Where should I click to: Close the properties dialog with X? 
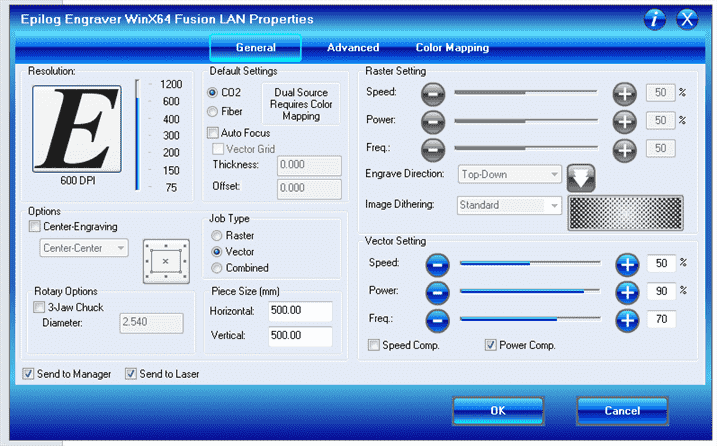click(x=687, y=19)
